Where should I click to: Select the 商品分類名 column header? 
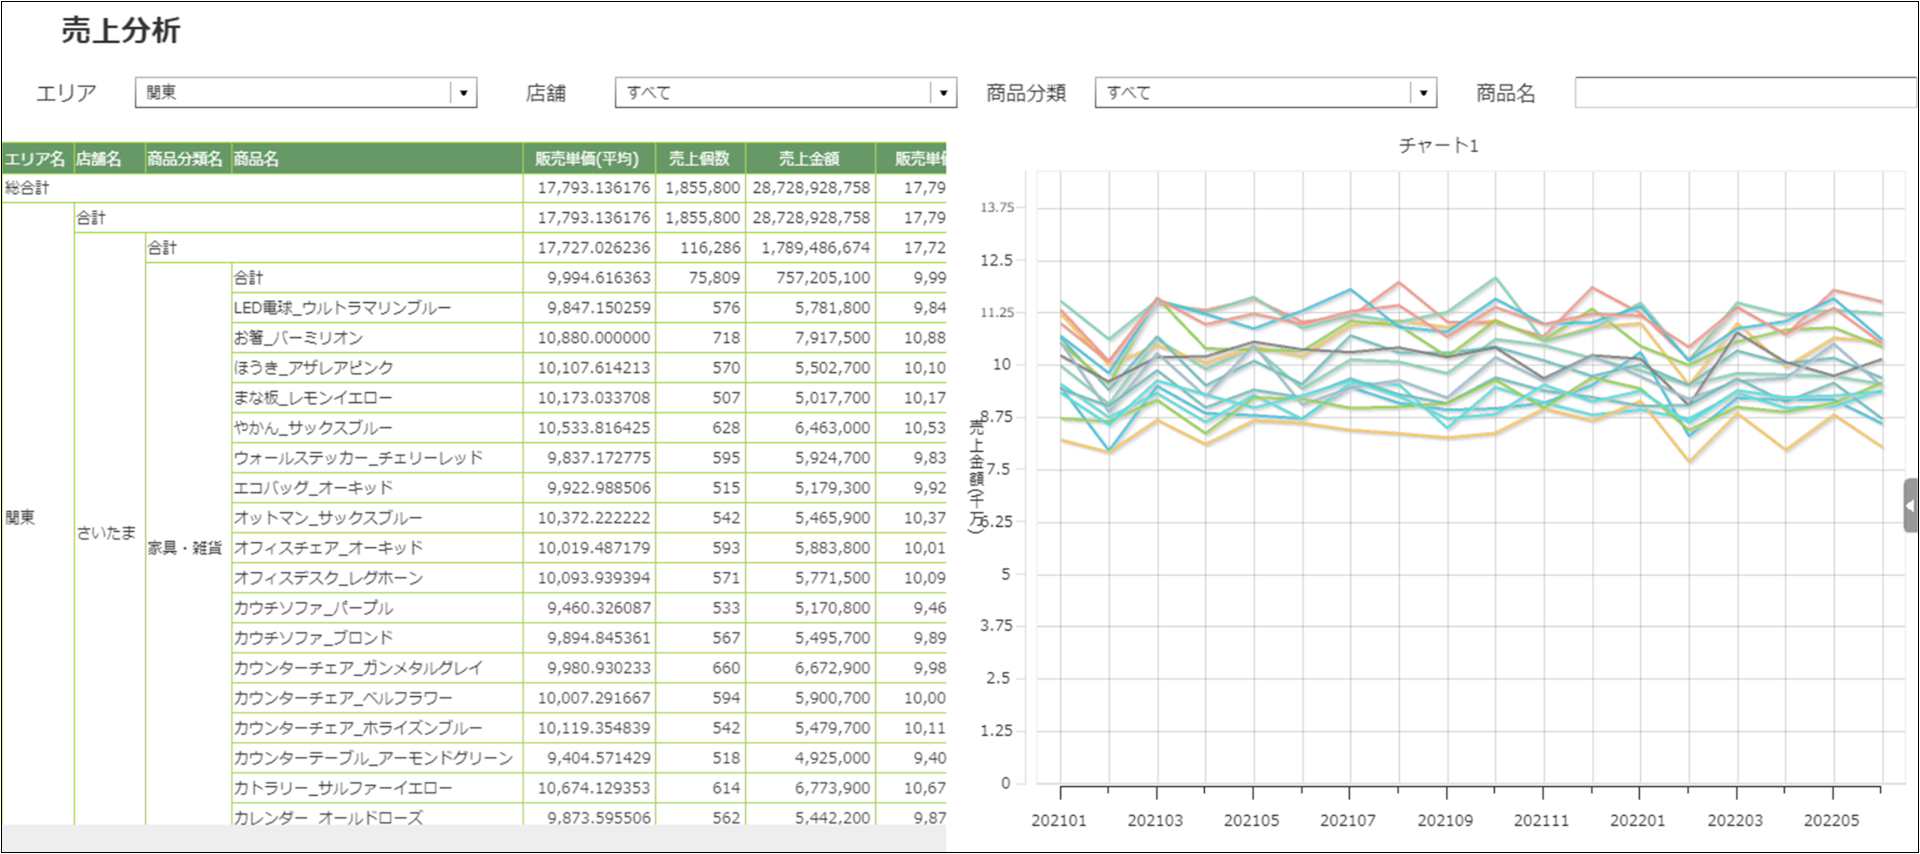pyautogui.click(x=186, y=159)
